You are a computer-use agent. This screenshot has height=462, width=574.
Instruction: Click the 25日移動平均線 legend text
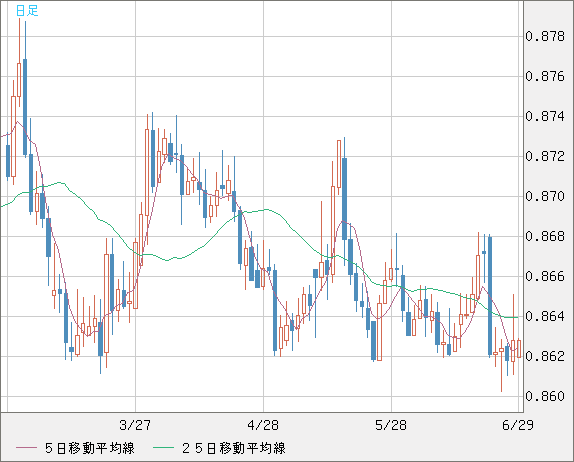pyautogui.click(x=234, y=448)
